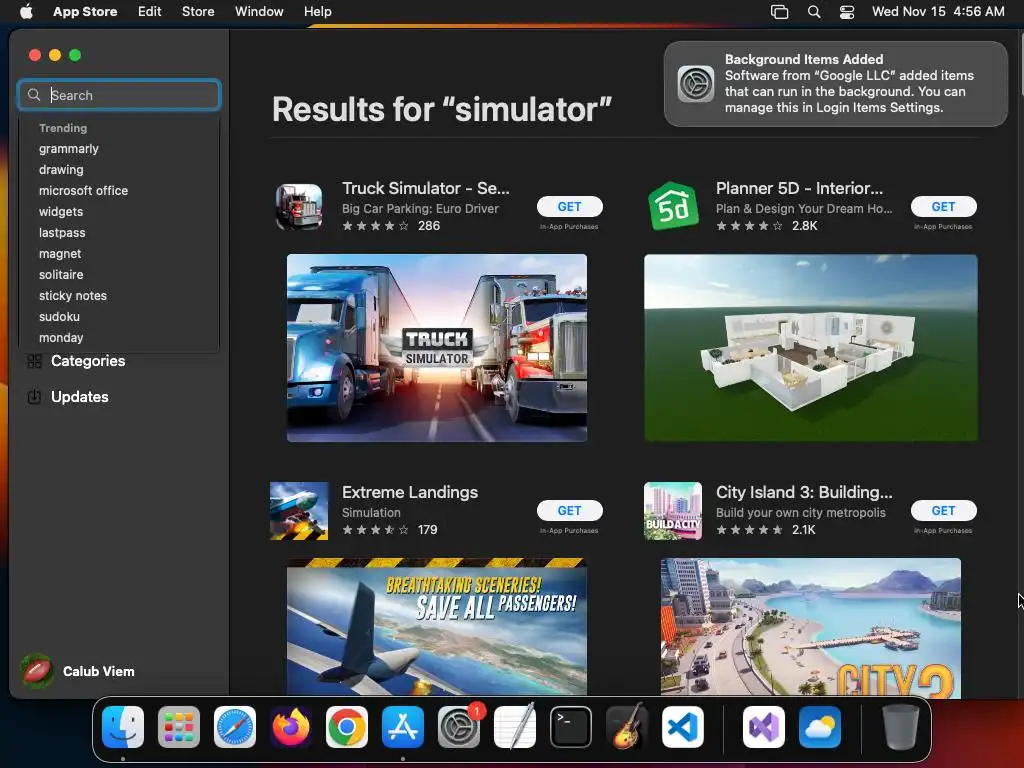
Task: Open Terminal from the Dock
Action: [x=571, y=727]
